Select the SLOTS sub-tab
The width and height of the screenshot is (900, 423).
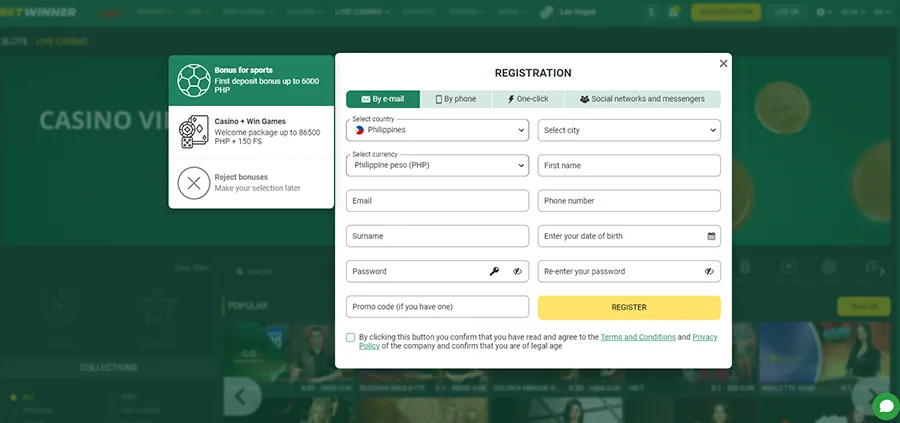click(x=14, y=41)
